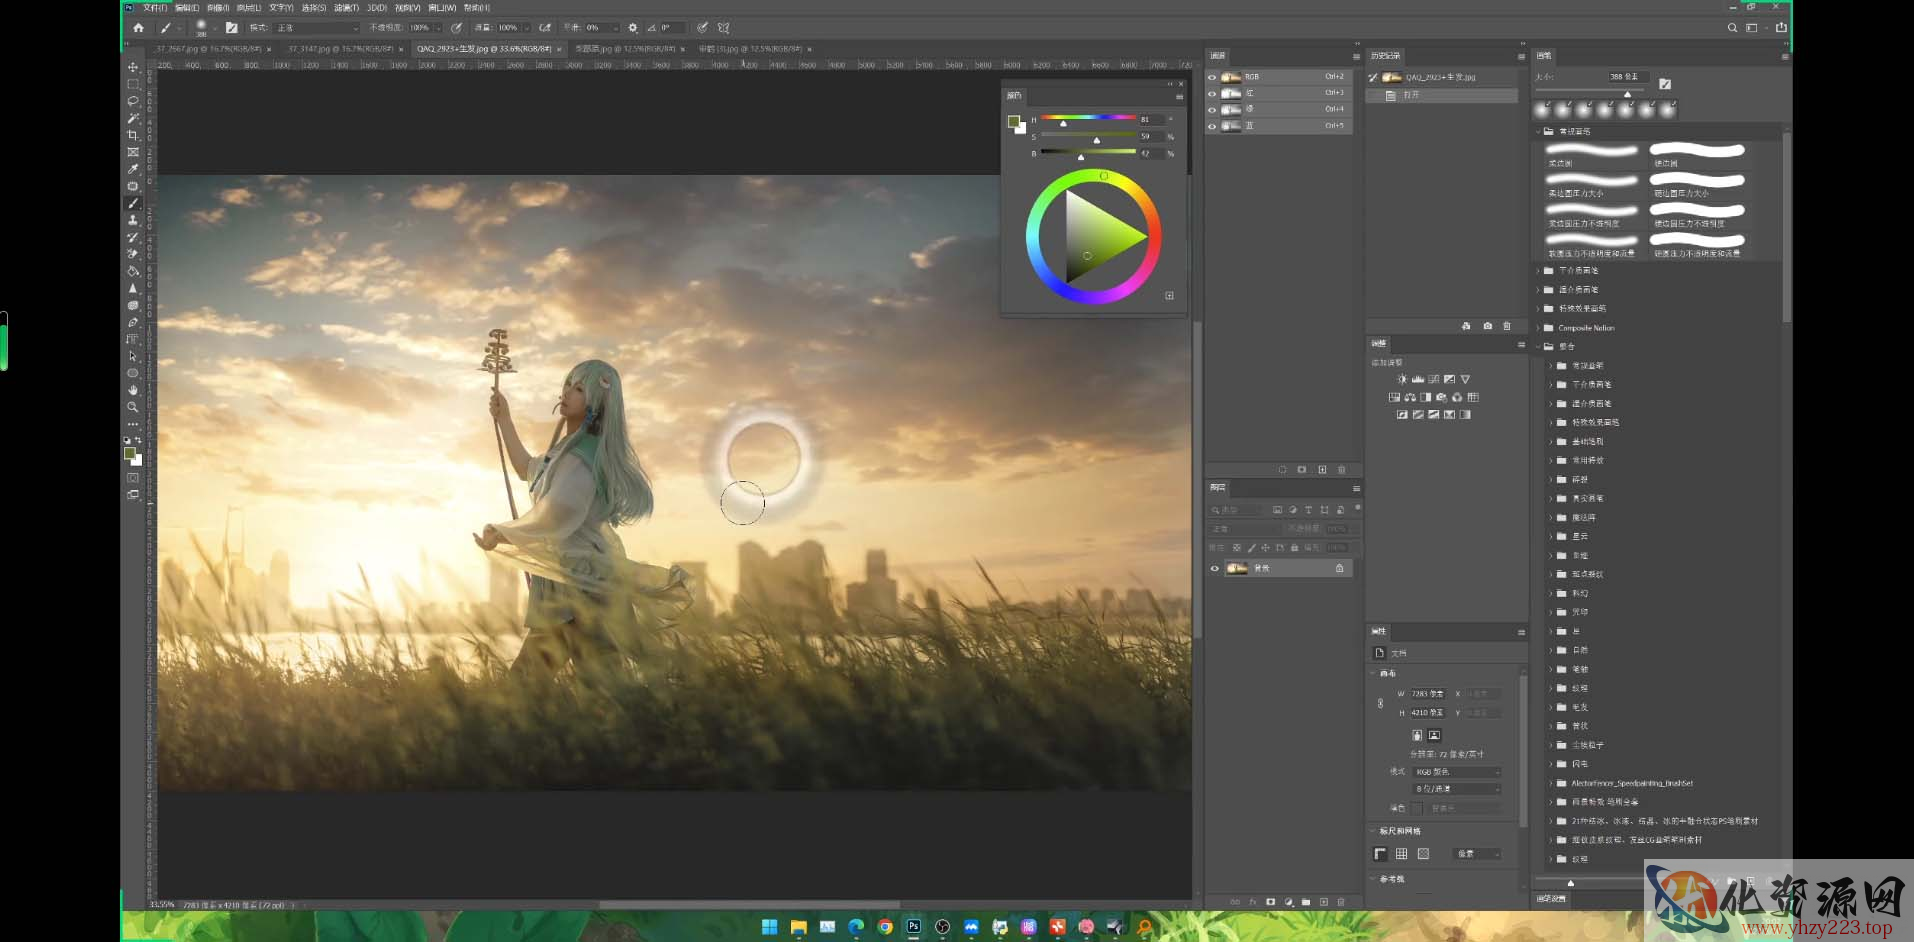The height and width of the screenshot is (942, 1914).
Task: Select the 打开 history state
Action: (1443, 95)
